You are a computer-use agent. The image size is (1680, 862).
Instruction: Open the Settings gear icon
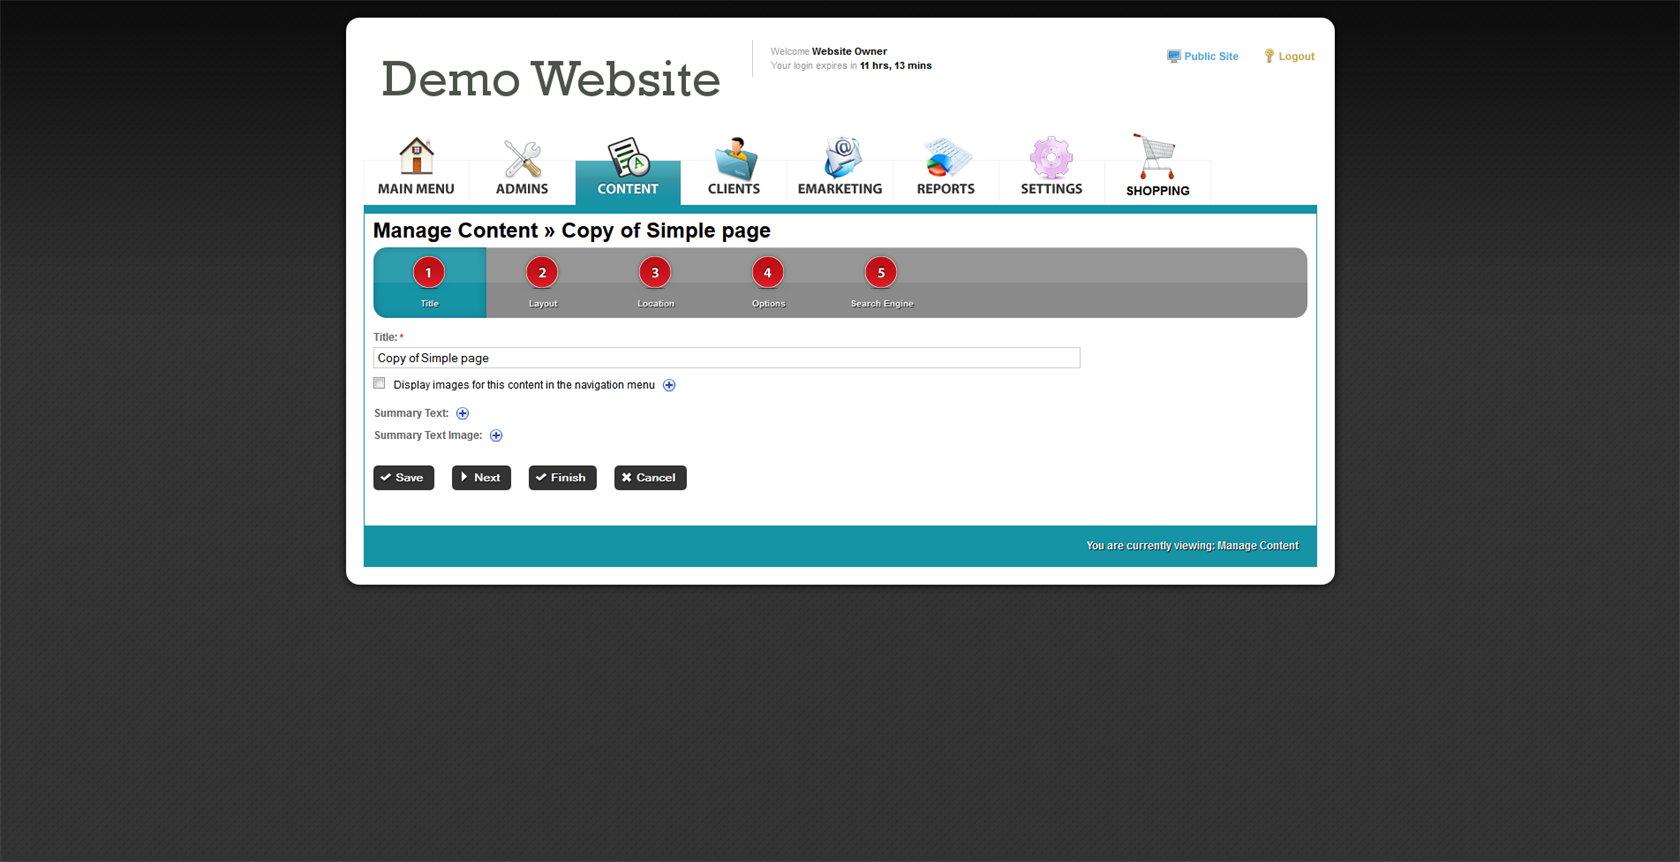click(1051, 158)
